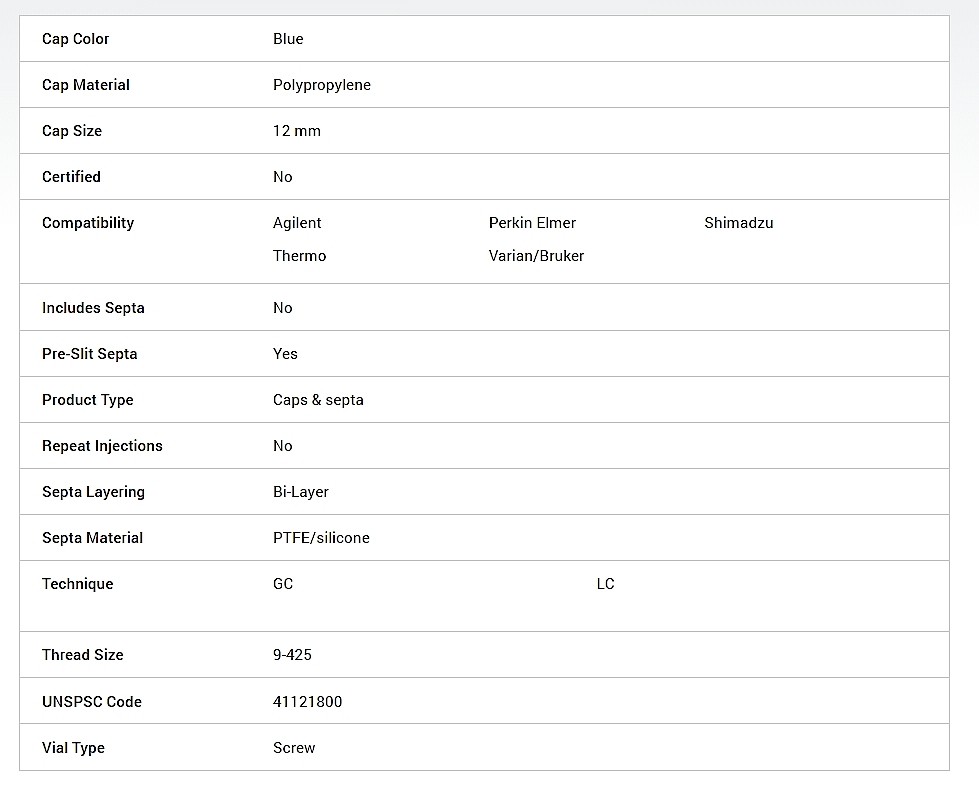Select the 12 mm cap size value
The width and height of the screenshot is (979, 798).
click(297, 131)
